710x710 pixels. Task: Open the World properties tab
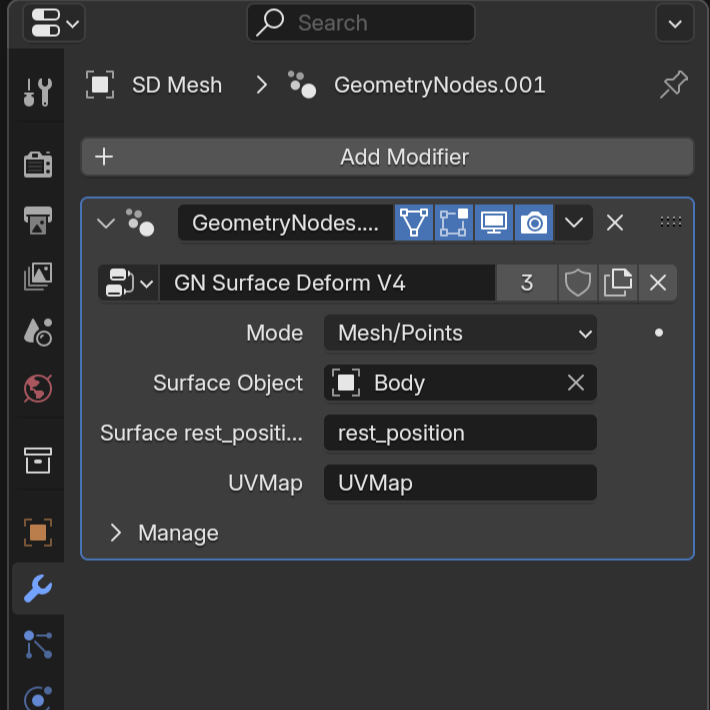click(37, 388)
